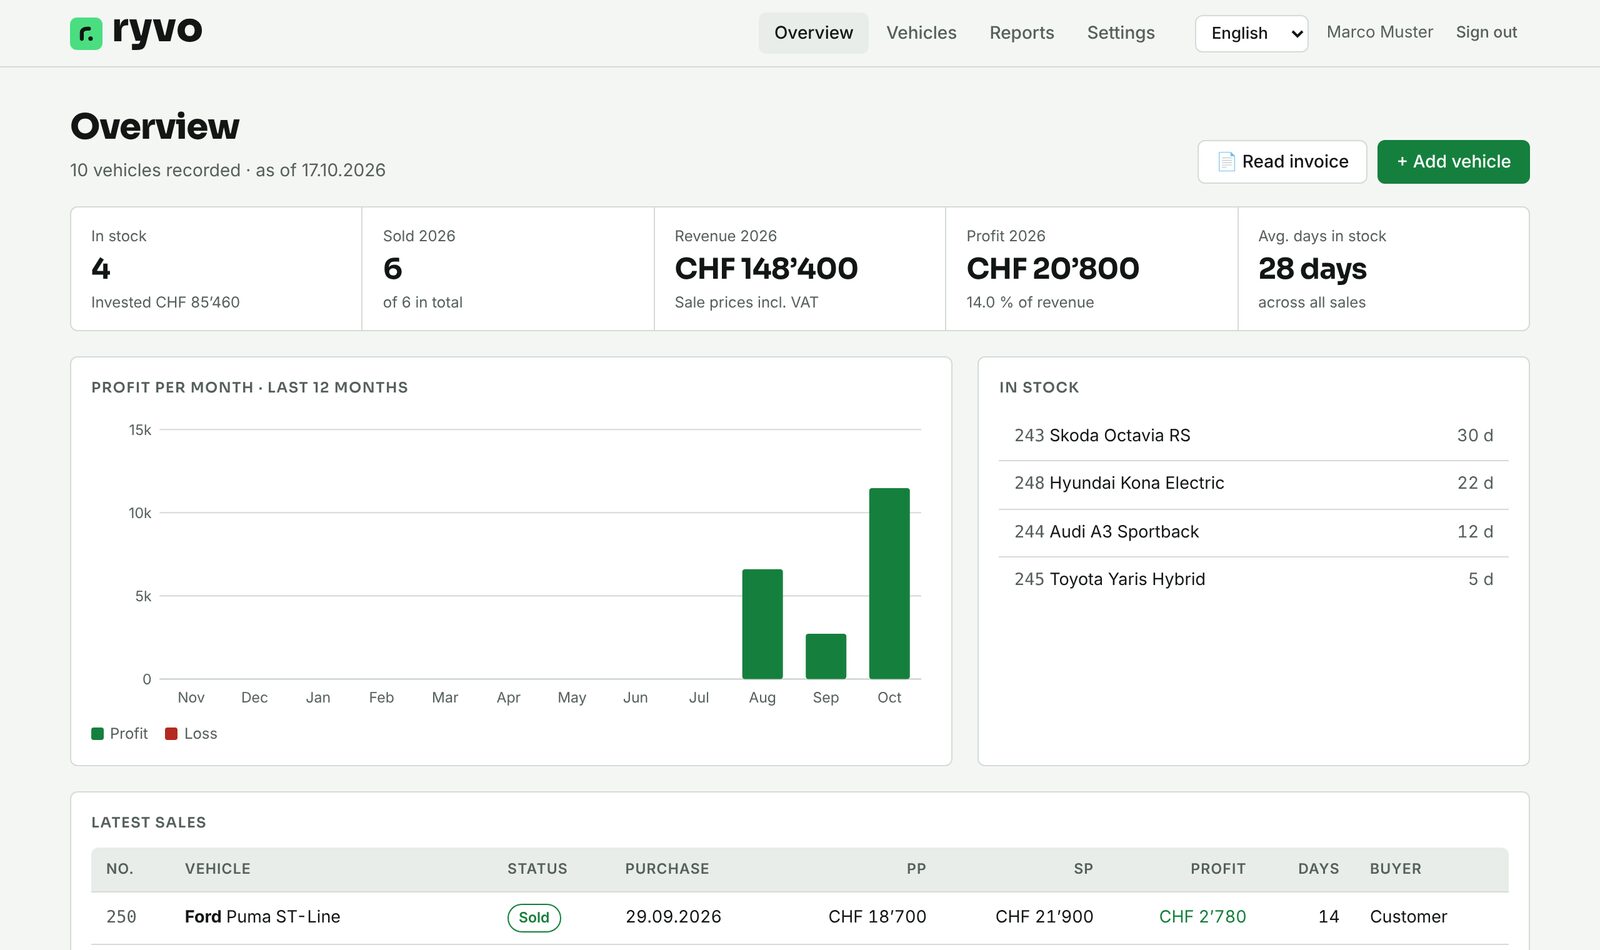
Task: Open the 244 Audi A3 Sportback row
Action: point(1253,532)
